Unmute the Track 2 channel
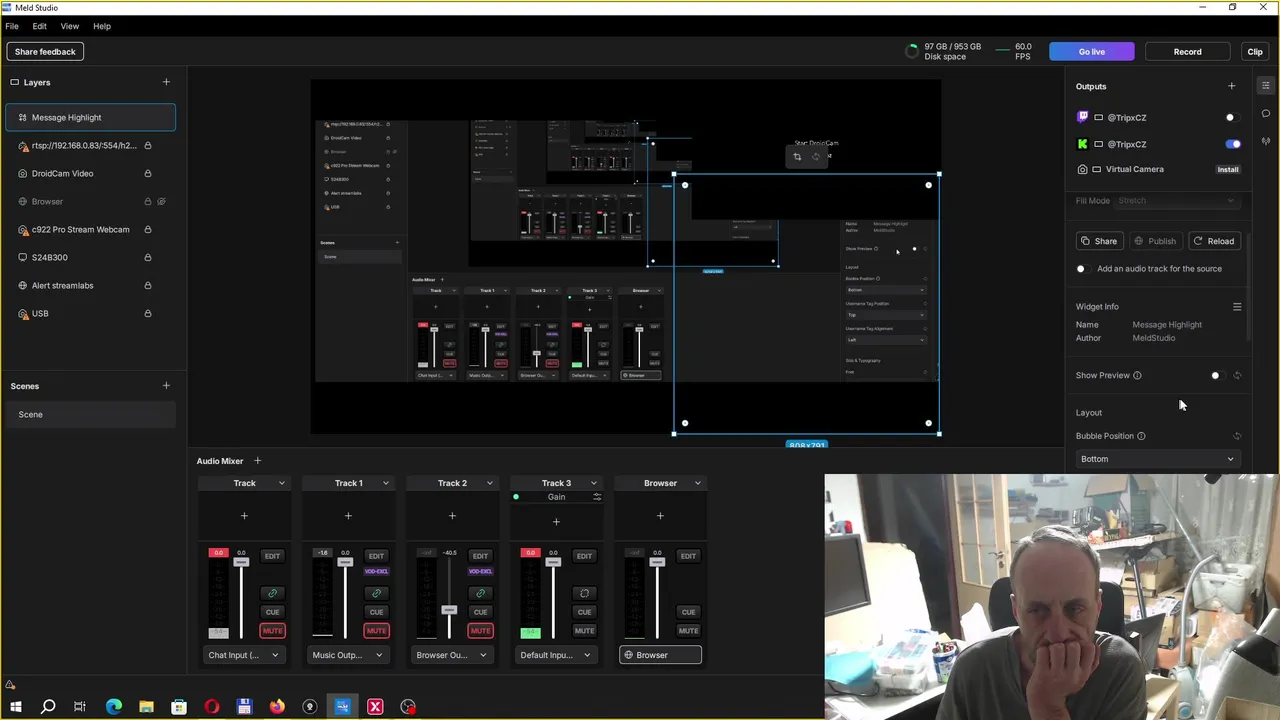Image resolution: width=1280 pixels, height=720 pixels. 480,631
